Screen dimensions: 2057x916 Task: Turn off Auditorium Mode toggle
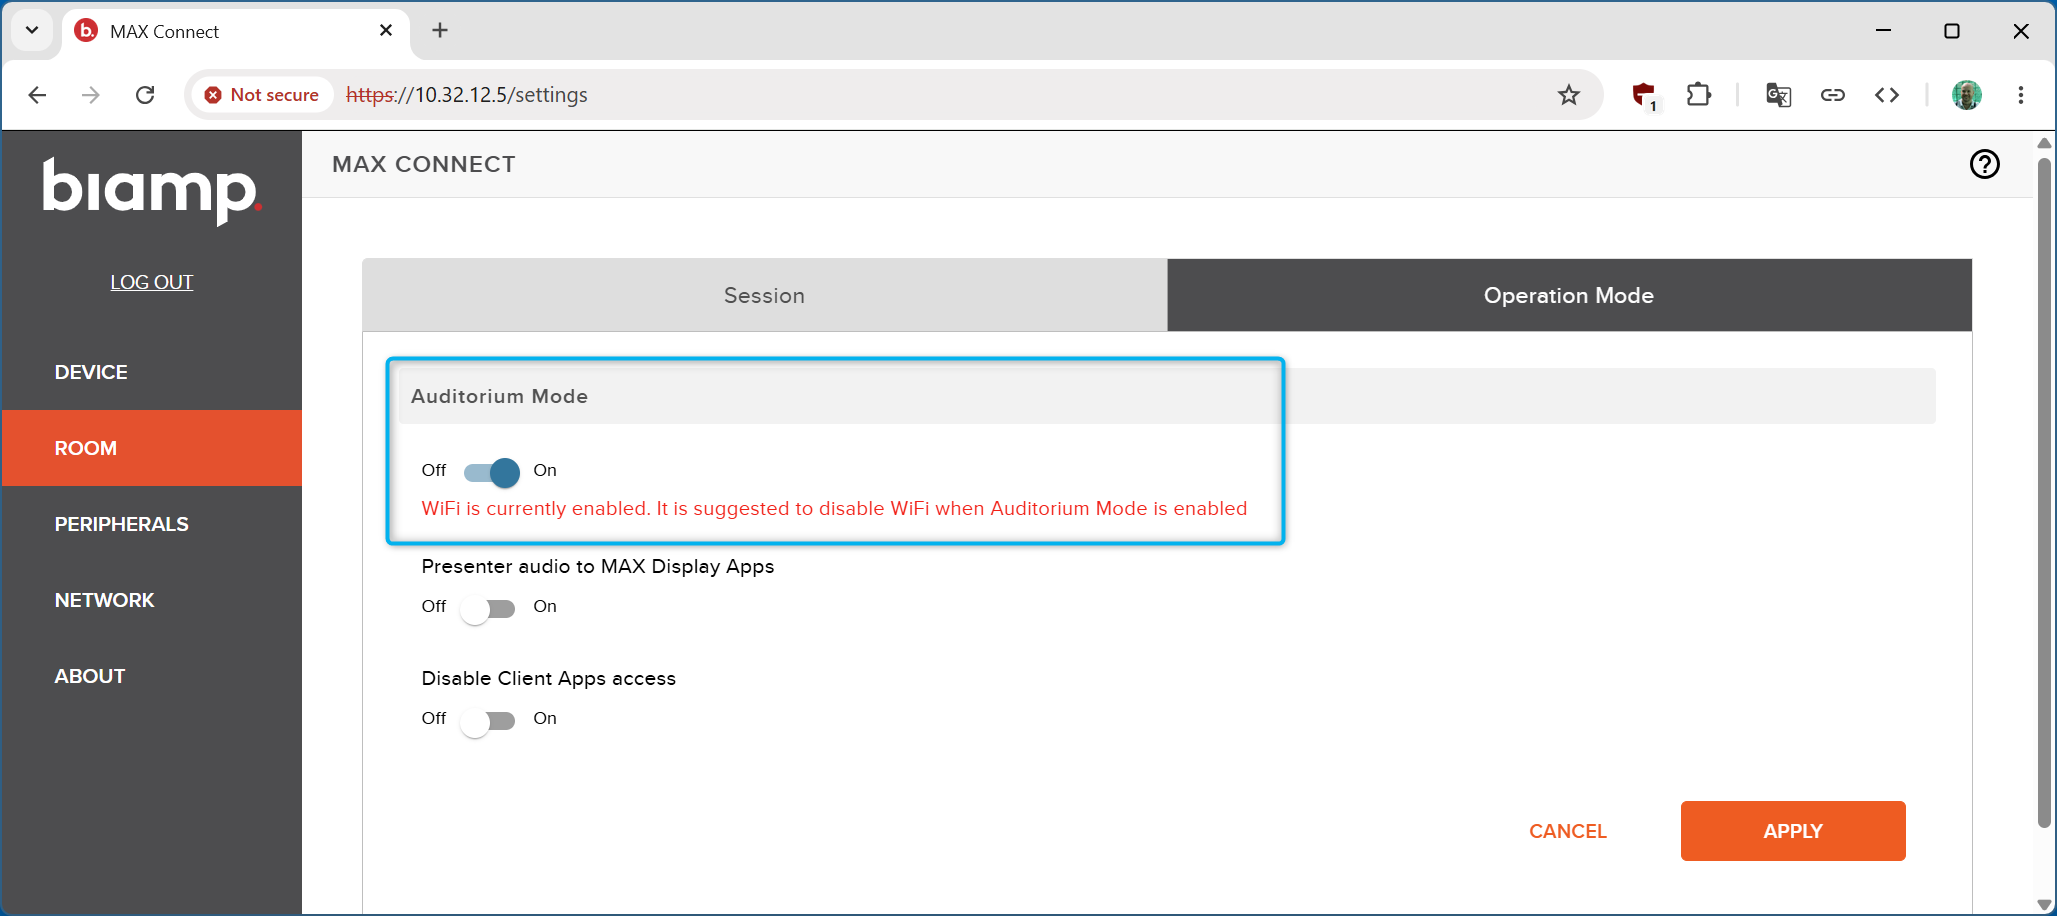point(491,472)
